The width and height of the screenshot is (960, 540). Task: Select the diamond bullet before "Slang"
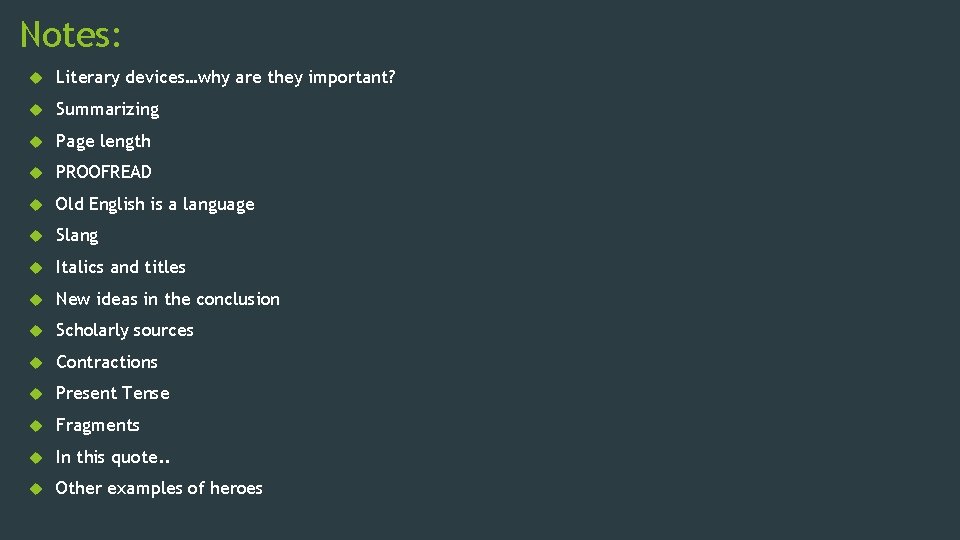(33, 236)
